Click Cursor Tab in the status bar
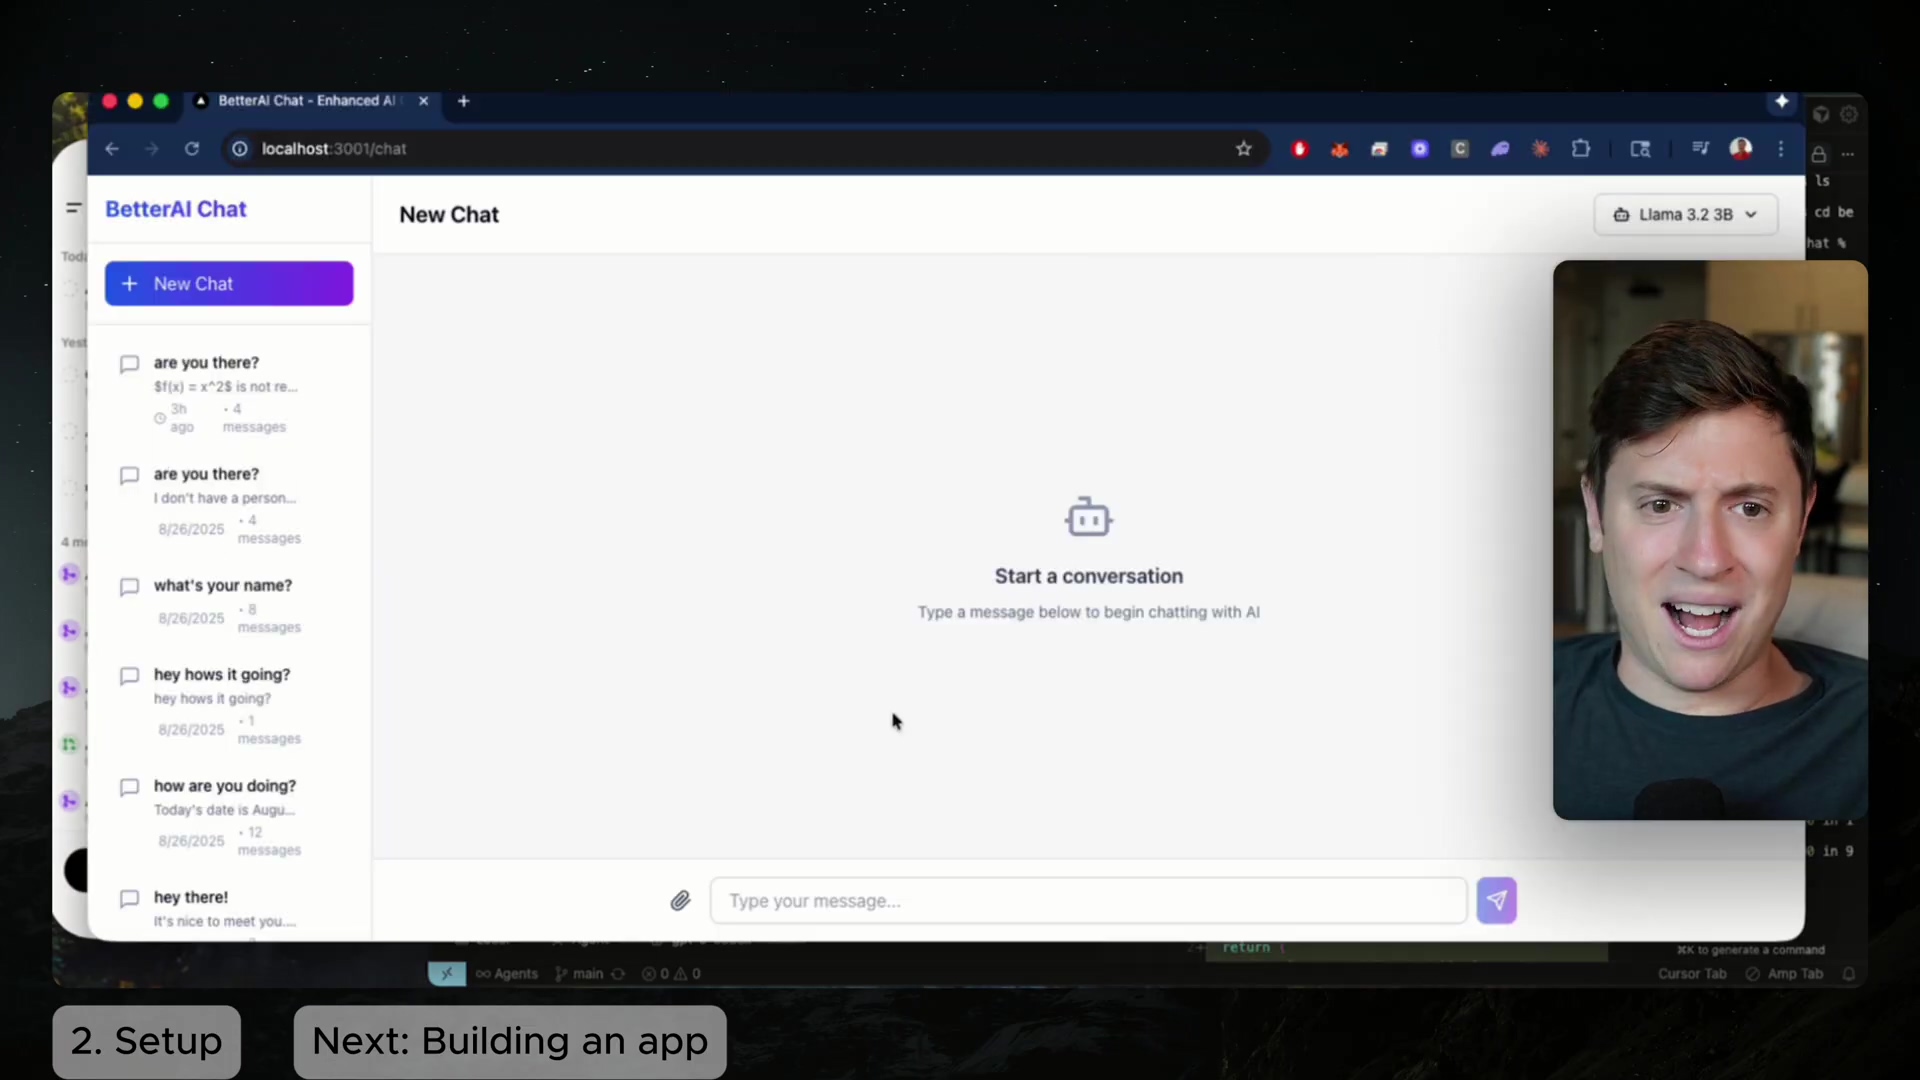Screen dimensions: 1920x1080 [x=1692, y=974]
